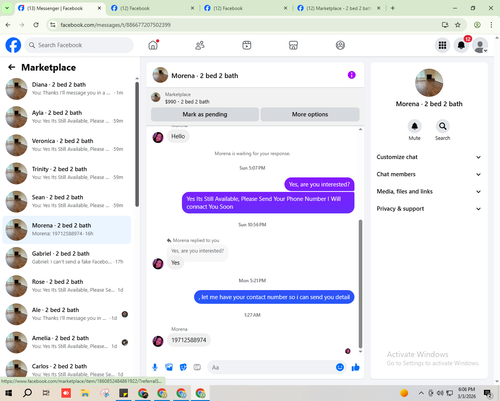Click the Mark as pending button
This screenshot has width=500, height=401.
(205, 114)
